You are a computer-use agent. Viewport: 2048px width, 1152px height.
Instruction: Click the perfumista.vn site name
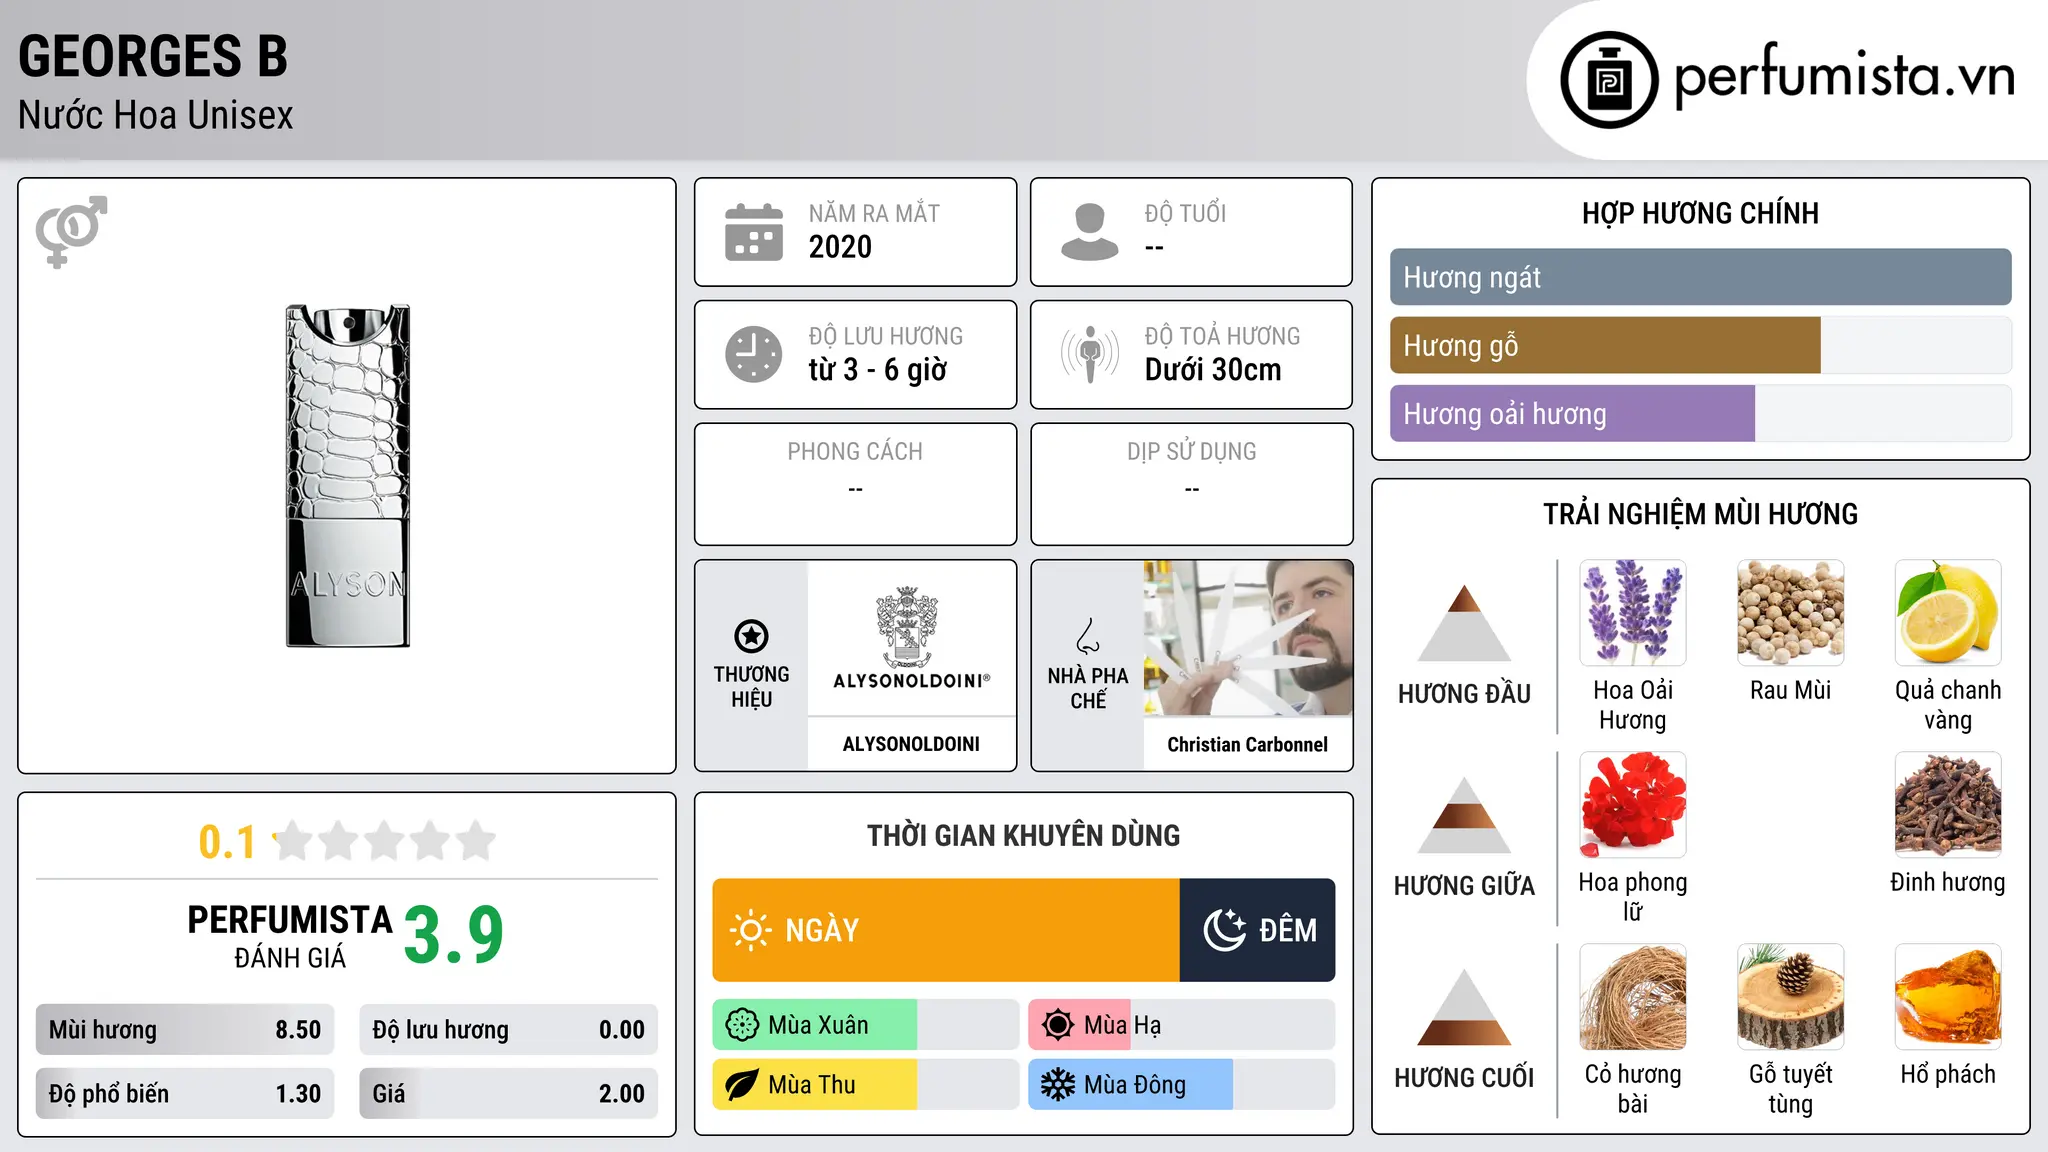coord(1845,76)
